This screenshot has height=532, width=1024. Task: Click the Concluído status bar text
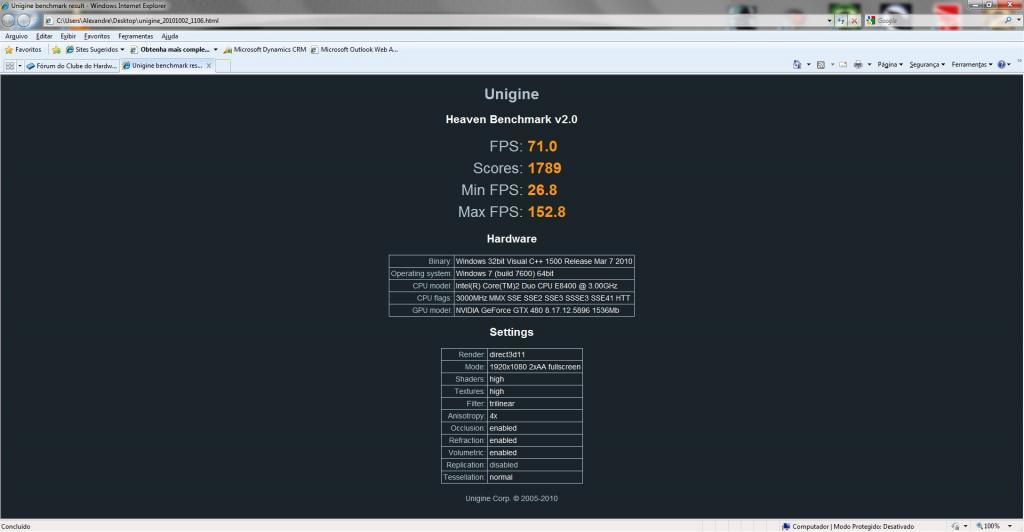[x=16, y=526]
